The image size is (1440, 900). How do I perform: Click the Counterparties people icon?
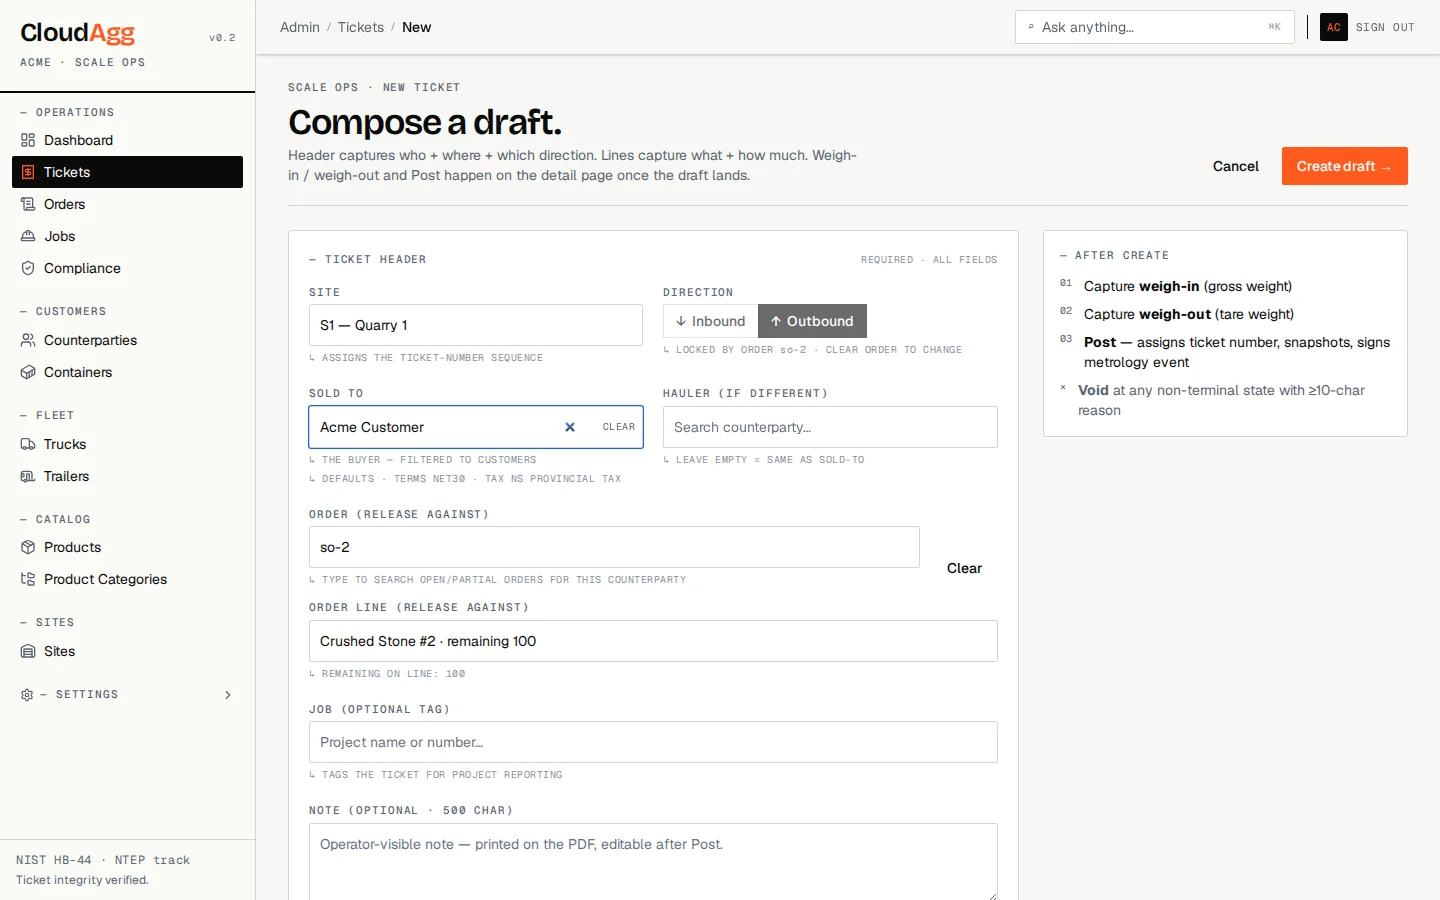pyautogui.click(x=28, y=340)
